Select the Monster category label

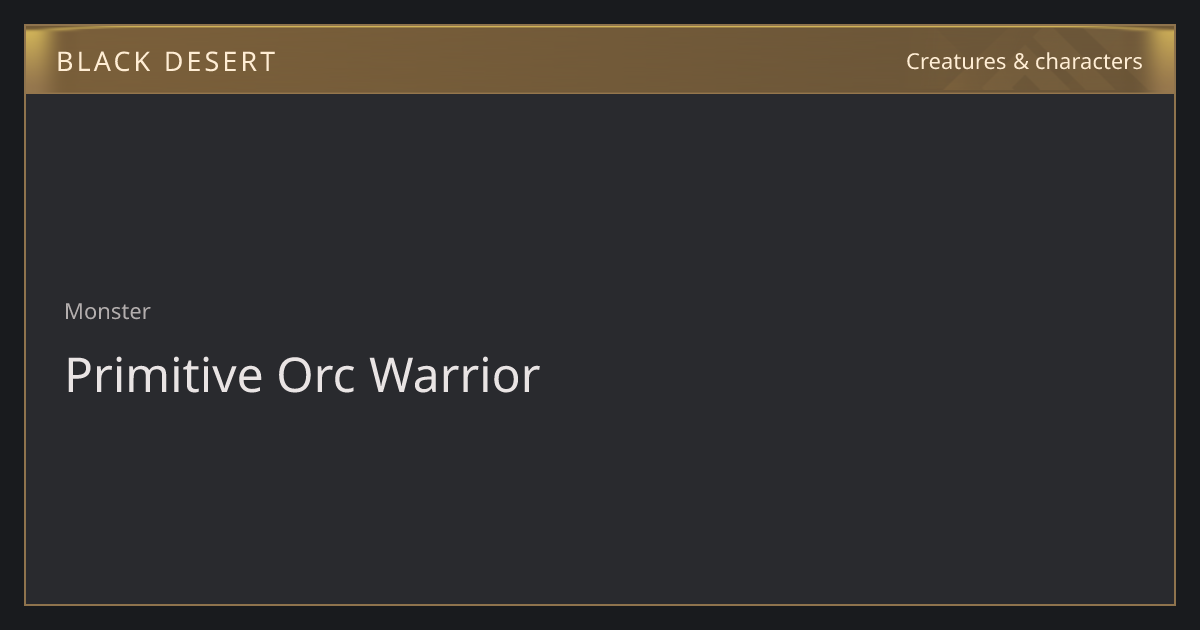tap(107, 311)
